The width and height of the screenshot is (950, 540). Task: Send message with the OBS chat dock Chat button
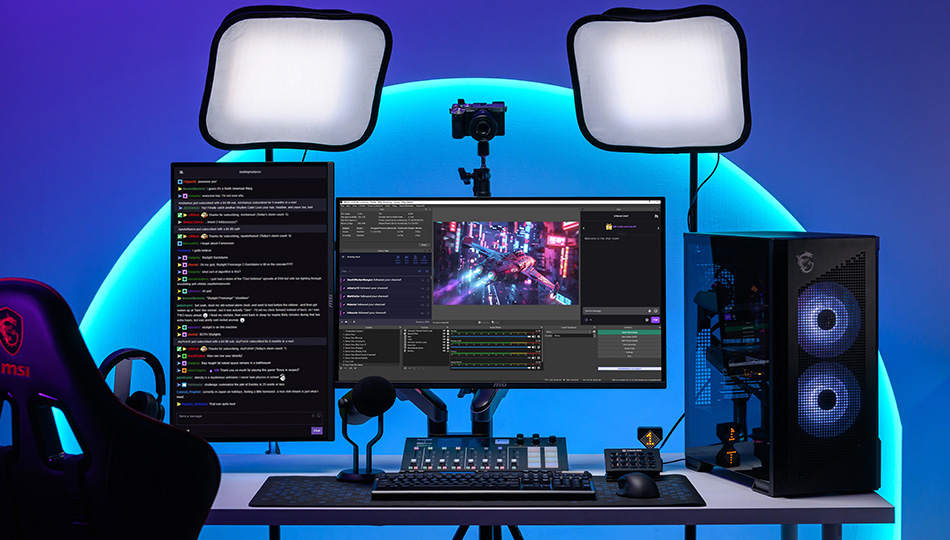656,320
